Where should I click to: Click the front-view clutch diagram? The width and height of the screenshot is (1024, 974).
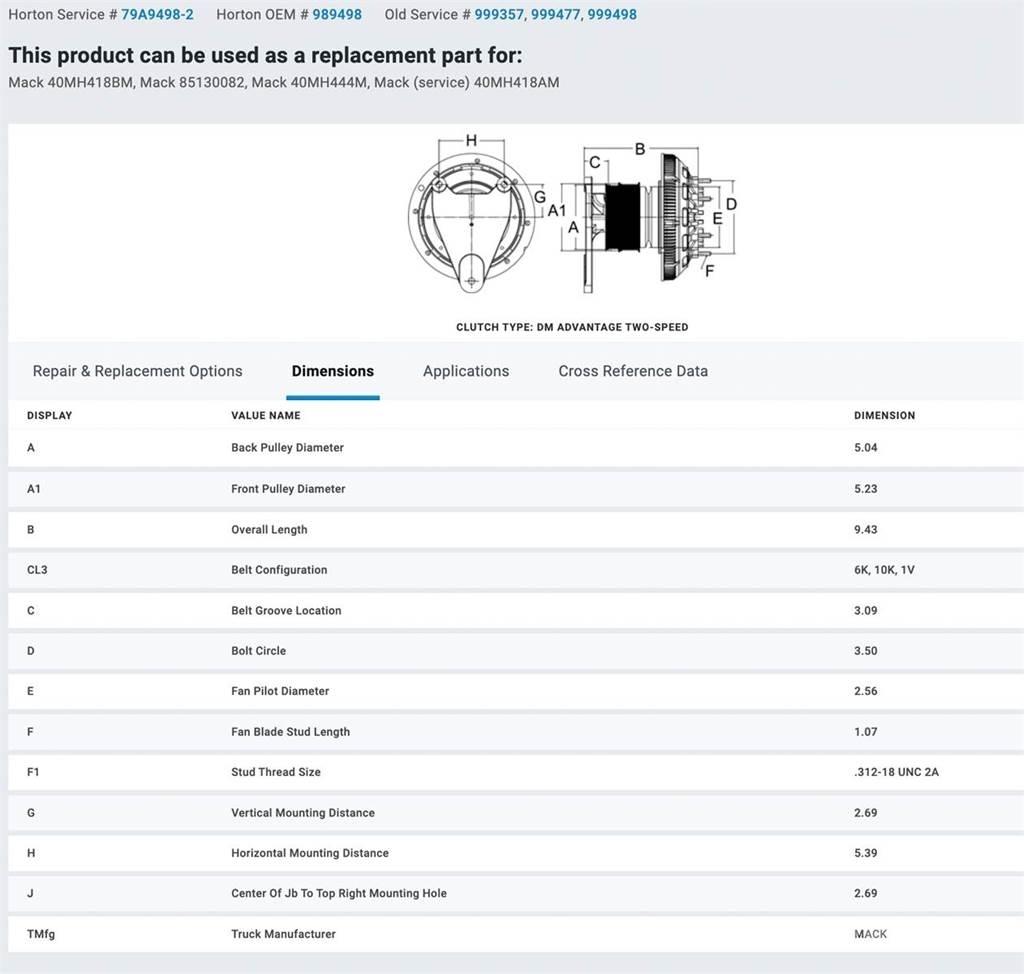(x=471, y=216)
